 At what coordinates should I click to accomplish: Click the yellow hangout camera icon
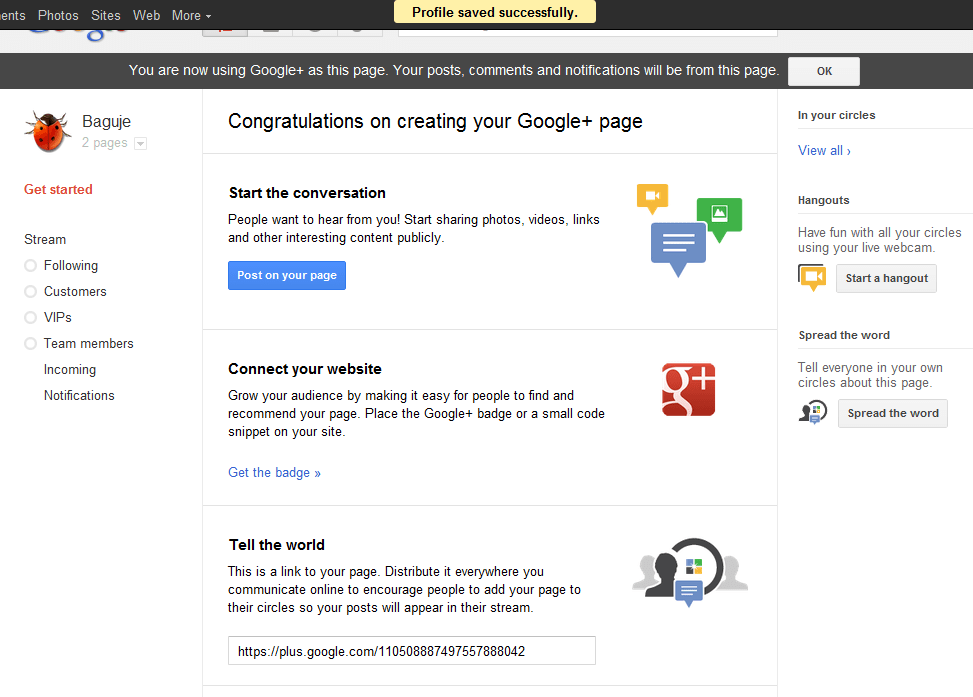tap(812, 277)
